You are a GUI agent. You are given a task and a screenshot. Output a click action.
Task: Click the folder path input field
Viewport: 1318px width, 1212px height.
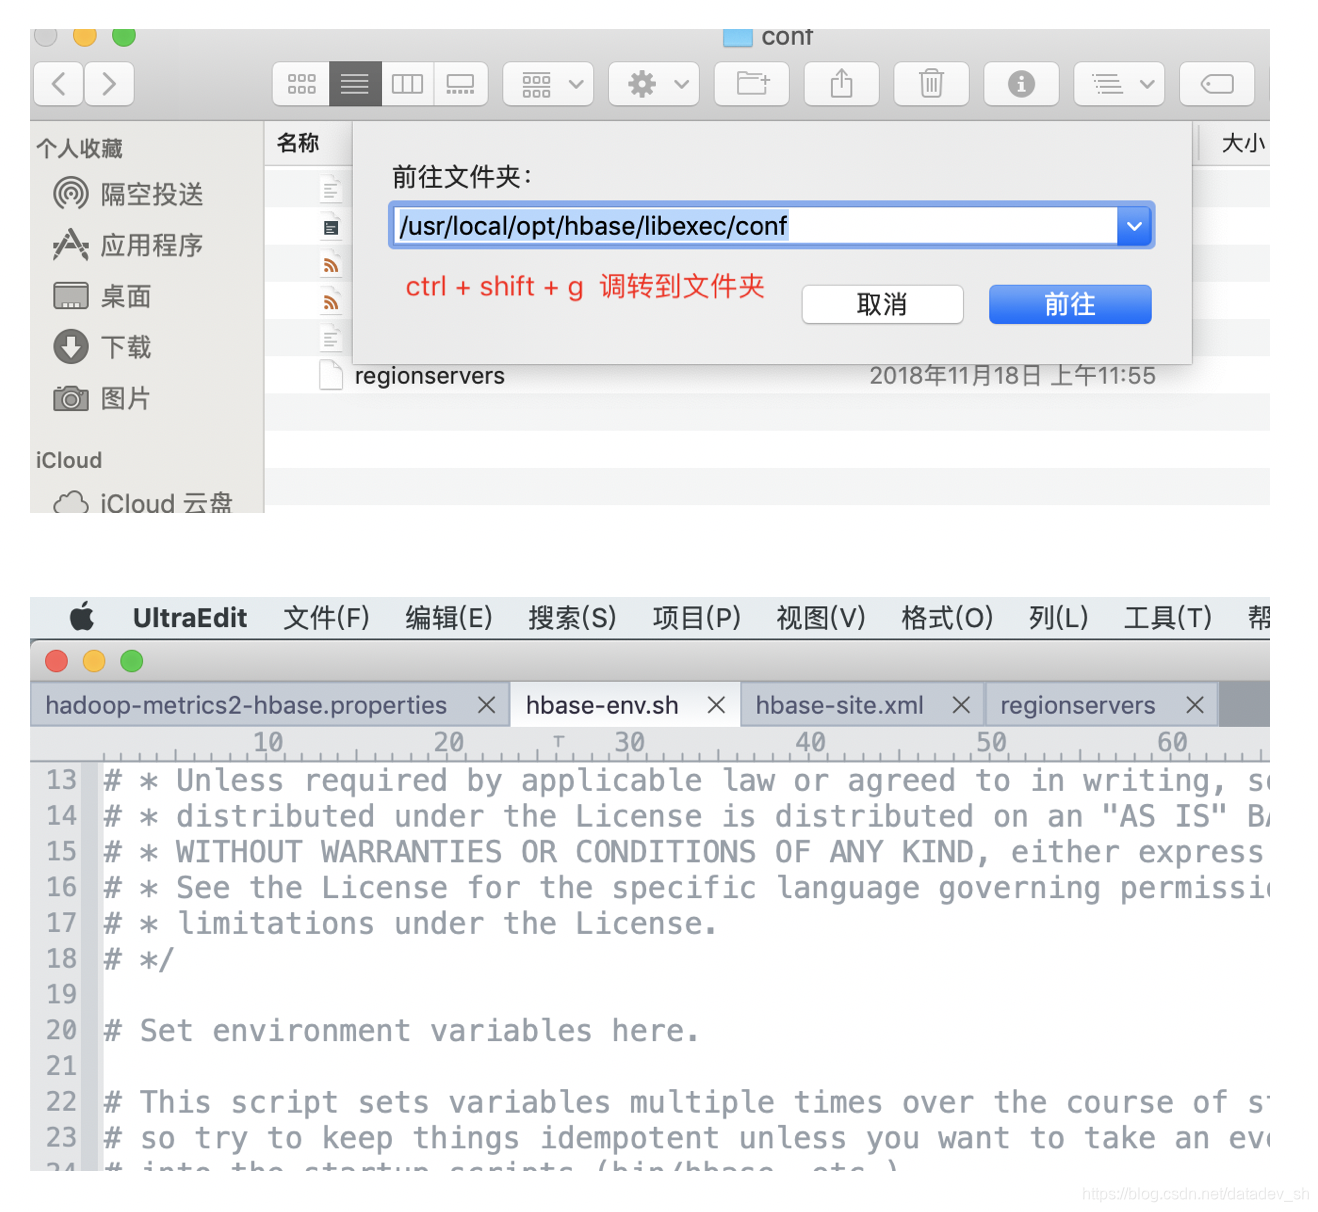coord(754,226)
